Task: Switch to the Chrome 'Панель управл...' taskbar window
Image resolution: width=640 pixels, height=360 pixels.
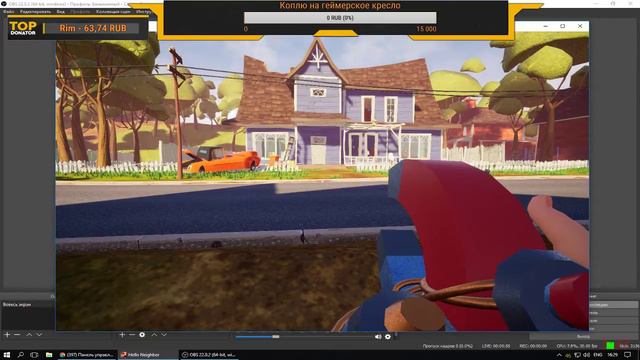Action: [x=87, y=355]
